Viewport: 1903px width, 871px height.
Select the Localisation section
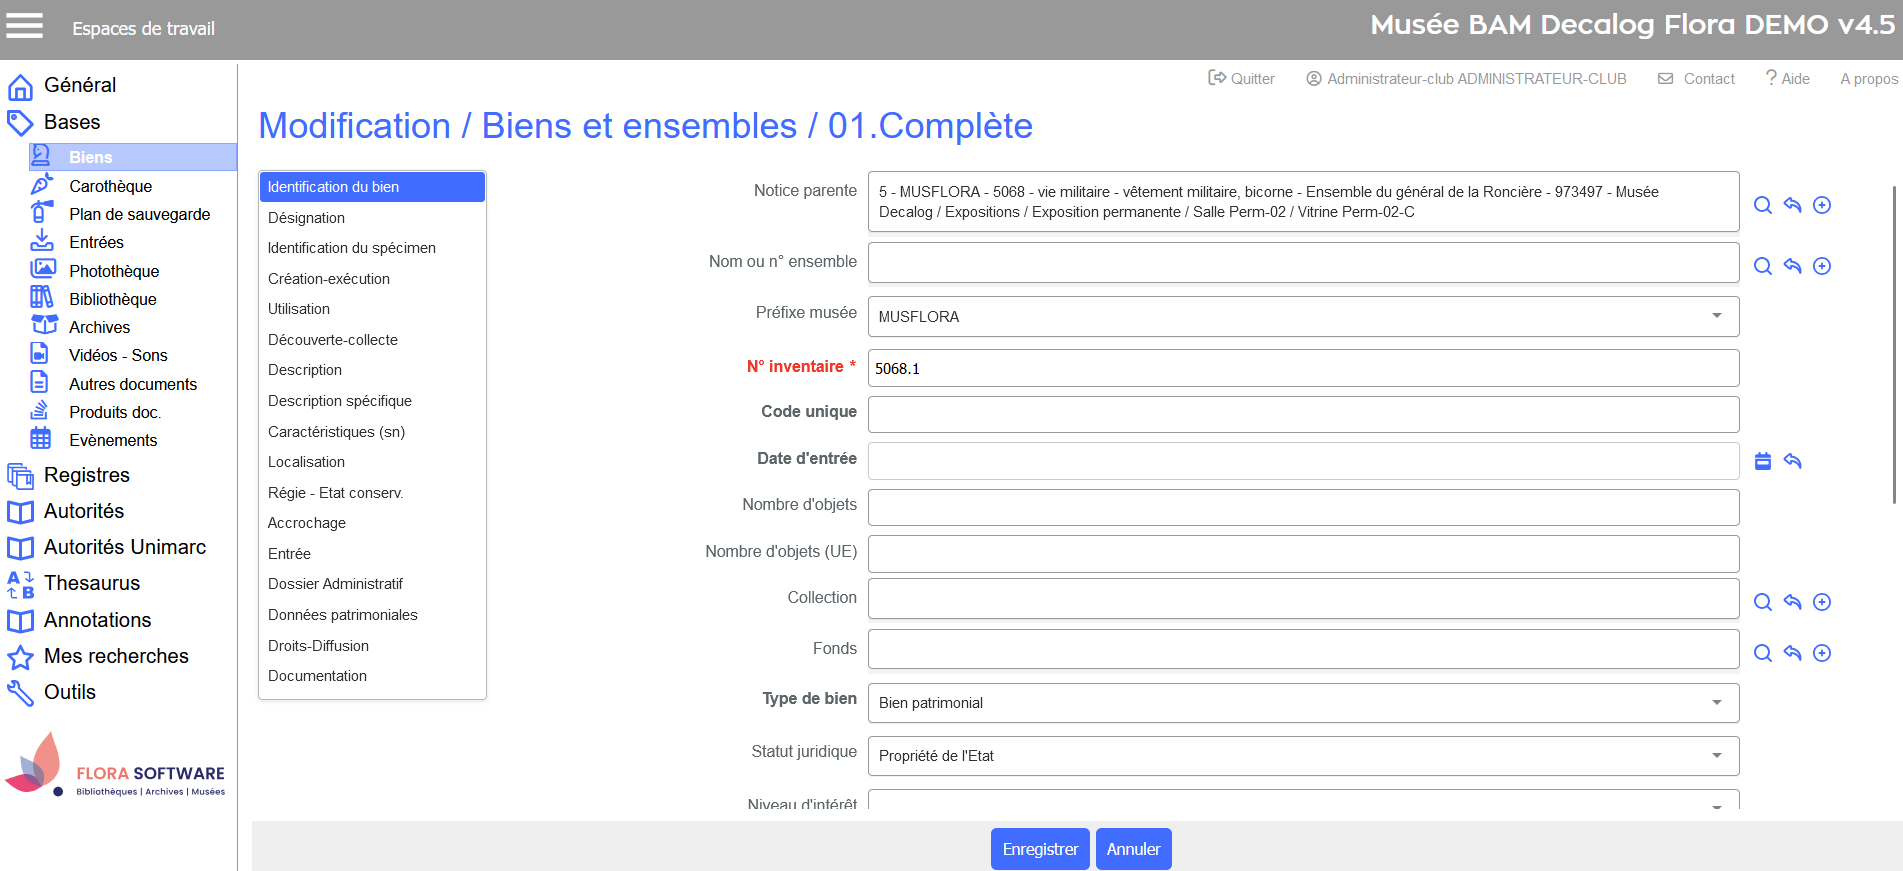pos(306,462)
